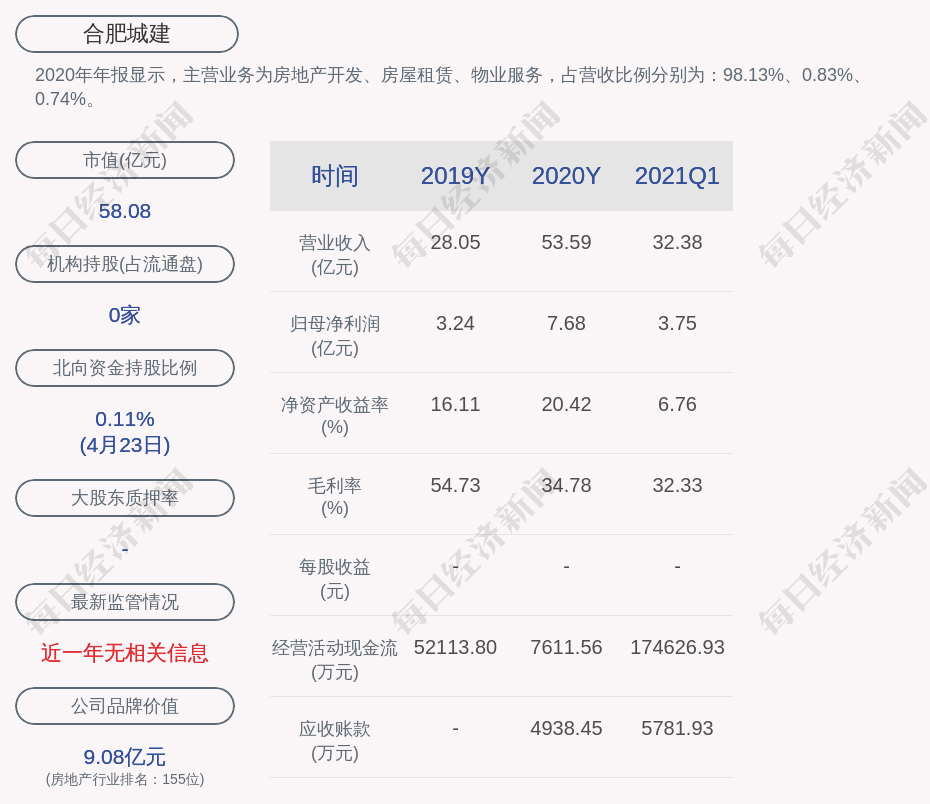Click the 经营活动现金流(万元) row label

(335, 660)
